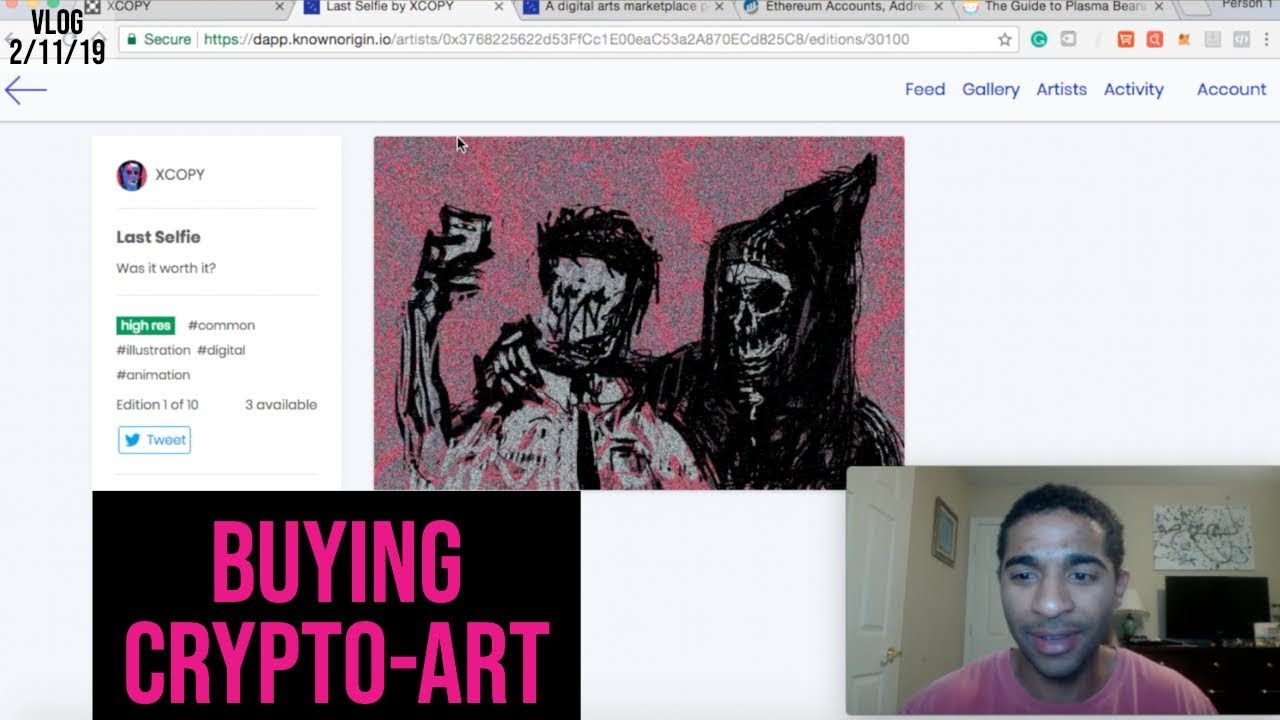The width and height of the screenshot is (1280, 720).
Task: Click the red search extension icon
Action: point(1155,40)
